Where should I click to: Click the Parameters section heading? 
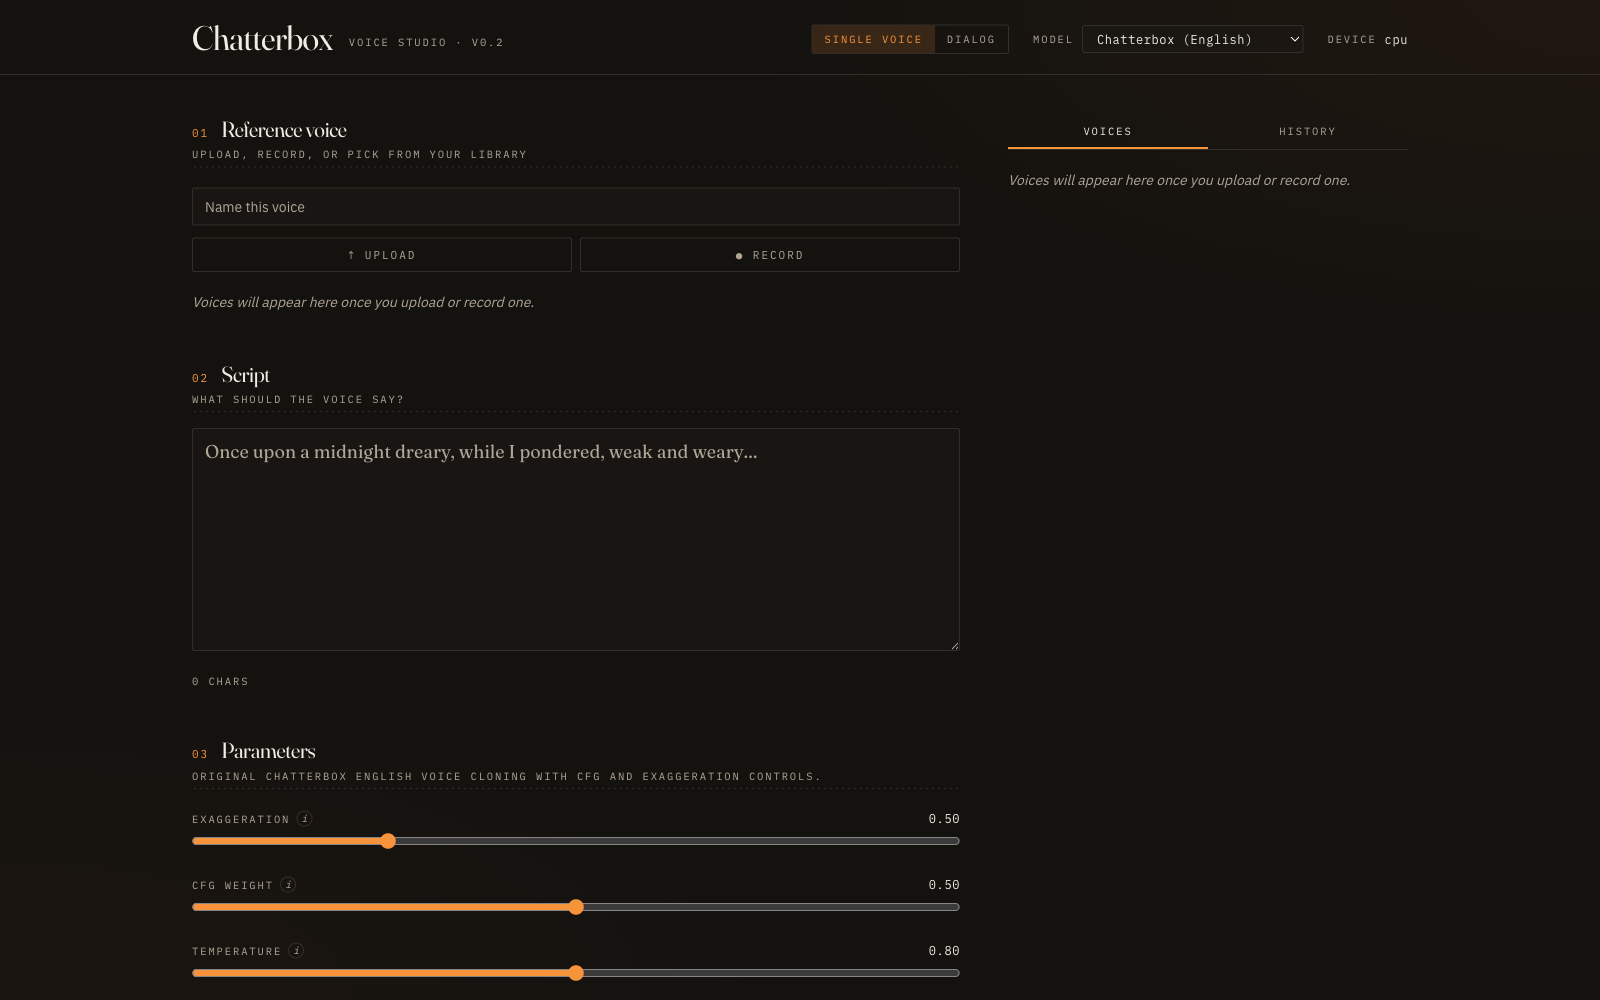point(268,751)
